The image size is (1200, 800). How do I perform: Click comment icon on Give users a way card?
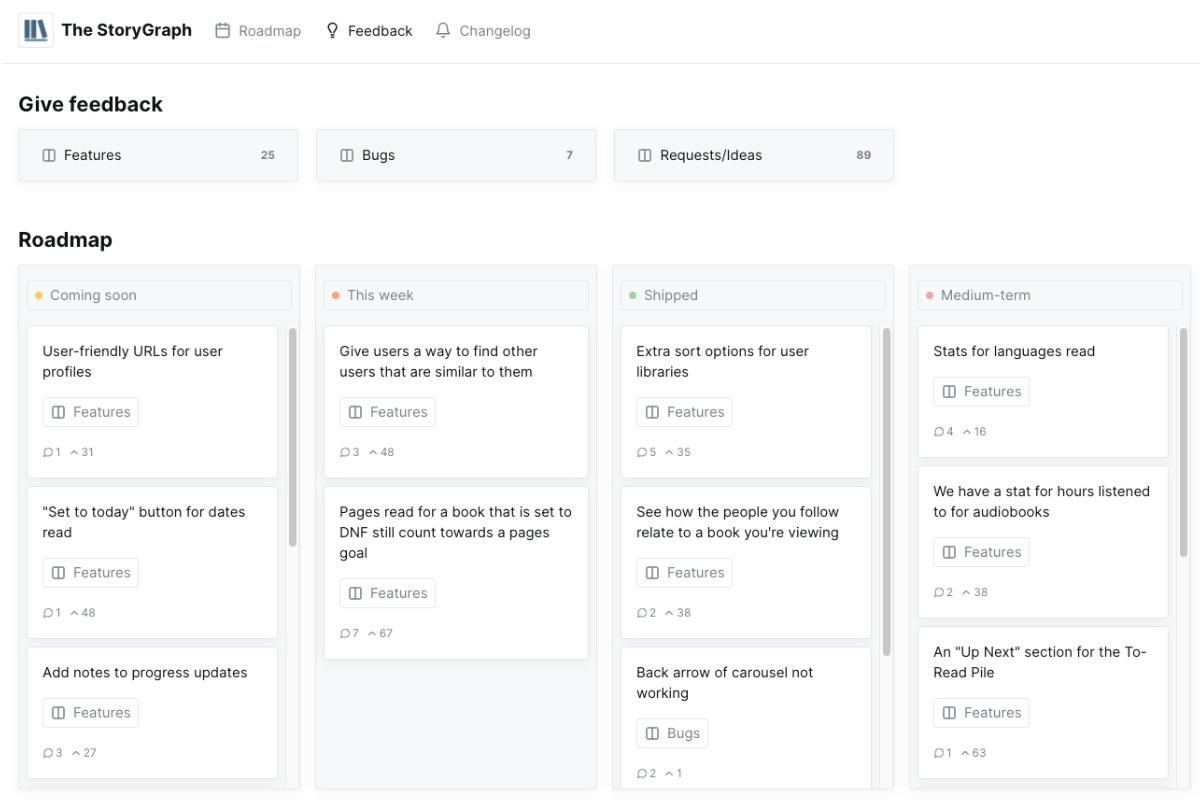click(345, 452)
